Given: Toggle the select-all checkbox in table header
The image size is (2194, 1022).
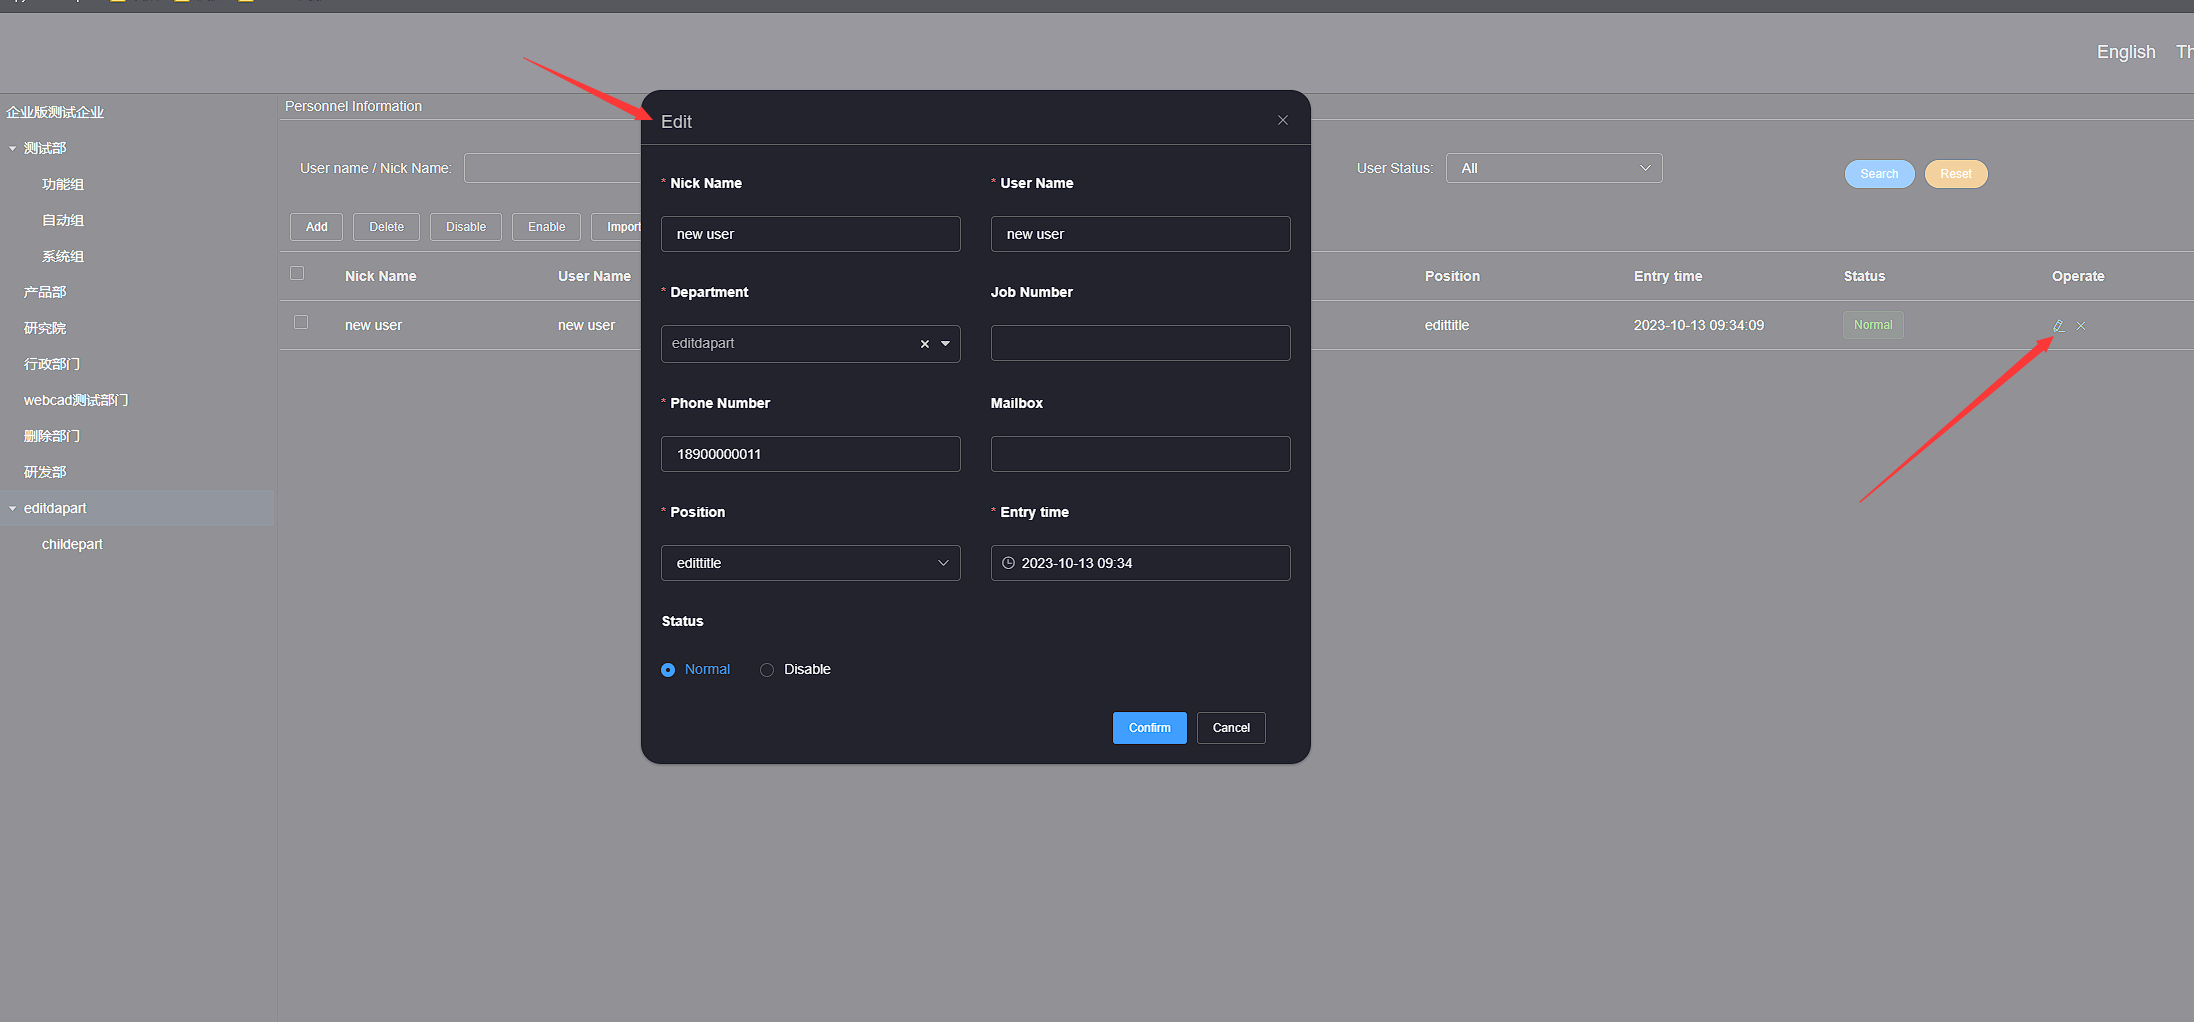Looking at the screenshot, I should click(x=297, y=273).
